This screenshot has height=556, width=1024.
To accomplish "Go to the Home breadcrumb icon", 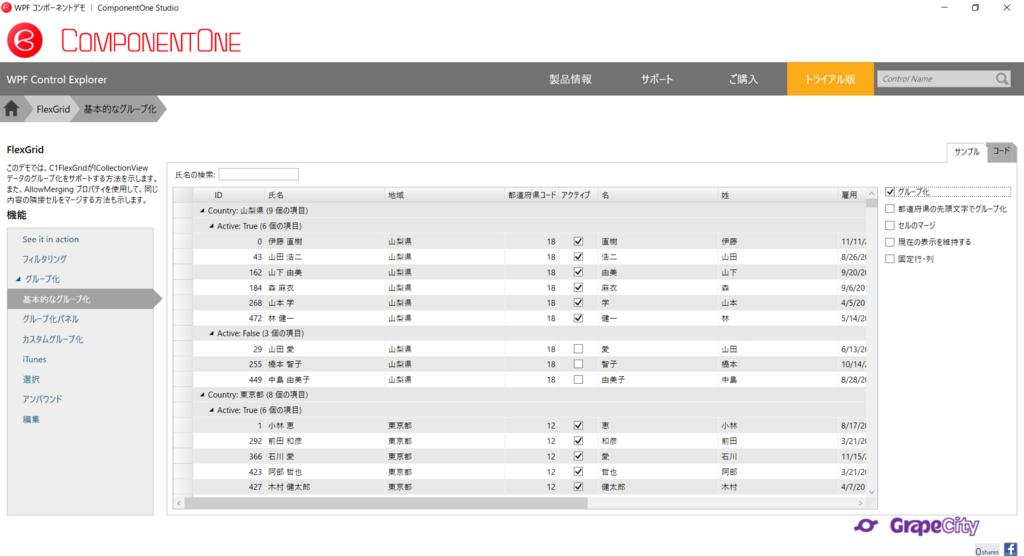I will point(12,109).
